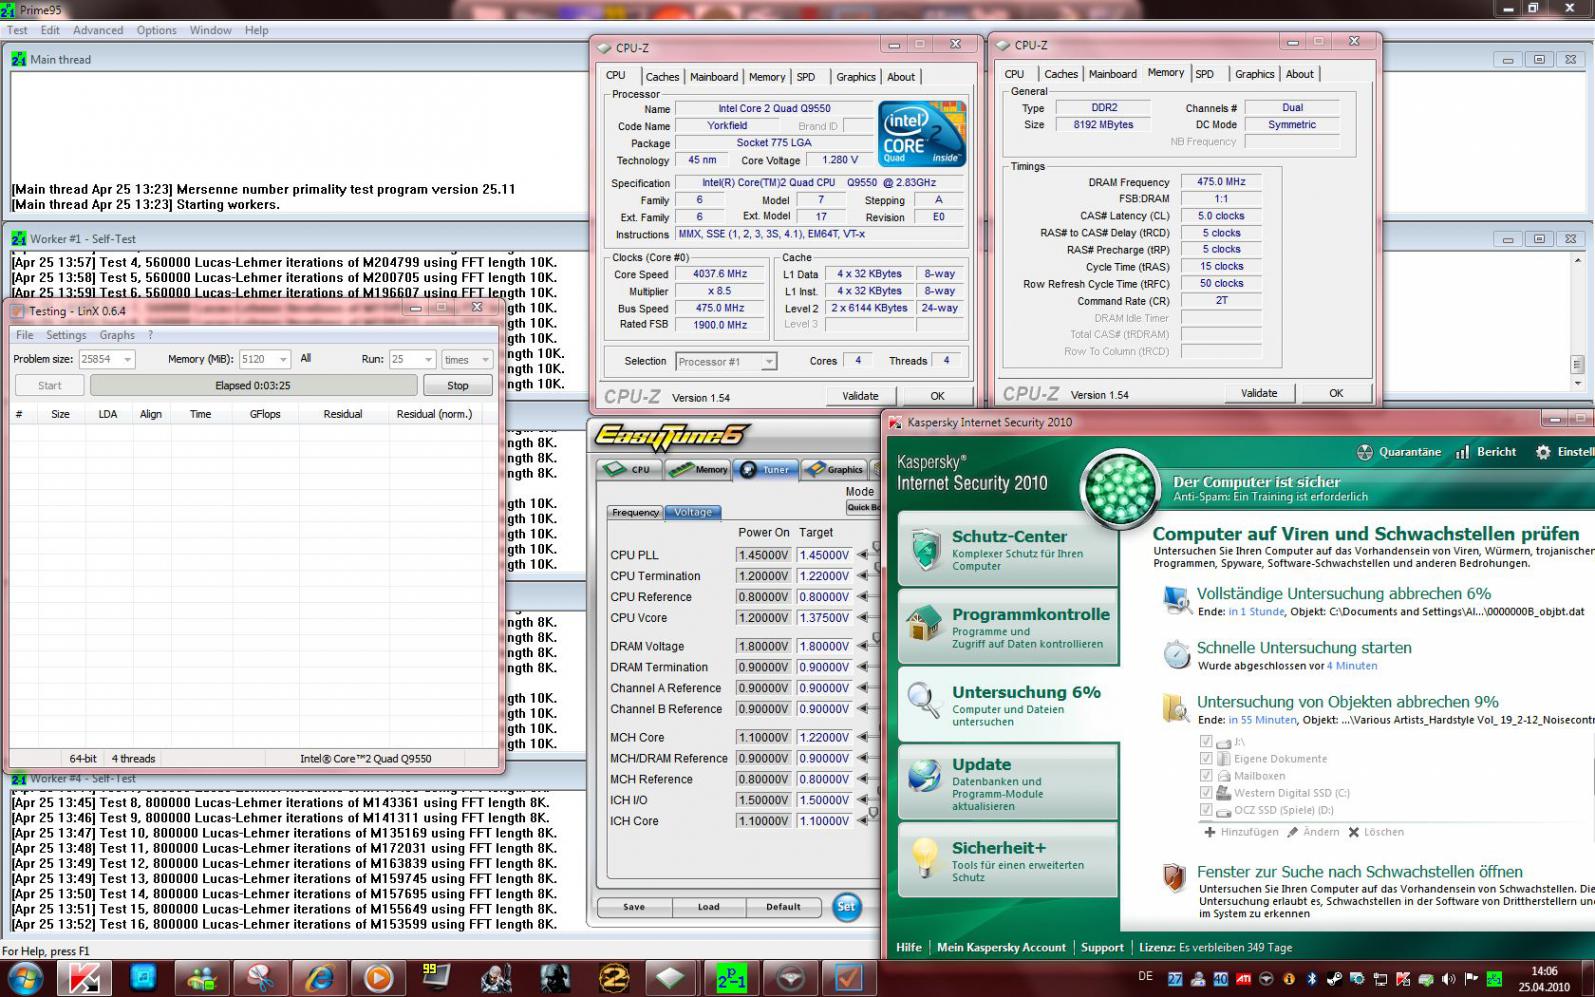Click the Quick Boost mode button in EasyTune6
Viewport: 1595px width, 997px height.
tap(862, 507)
